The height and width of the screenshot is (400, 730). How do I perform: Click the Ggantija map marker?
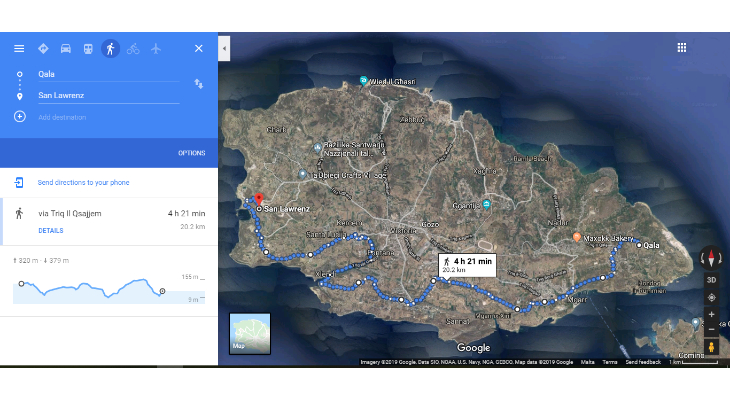[487, 204]
